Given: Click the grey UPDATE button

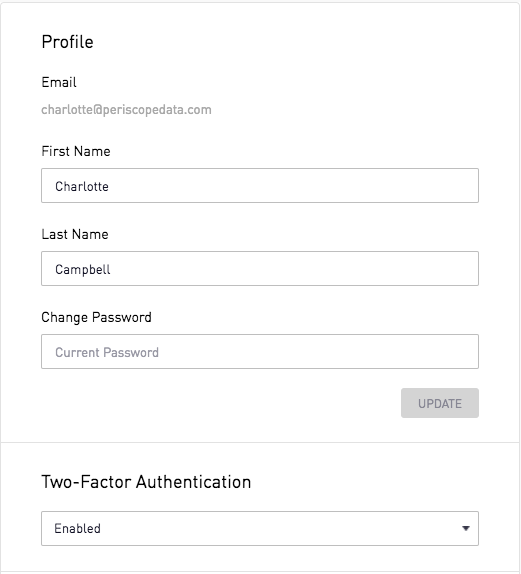Looking at the screenshot, I should [440, 403].
